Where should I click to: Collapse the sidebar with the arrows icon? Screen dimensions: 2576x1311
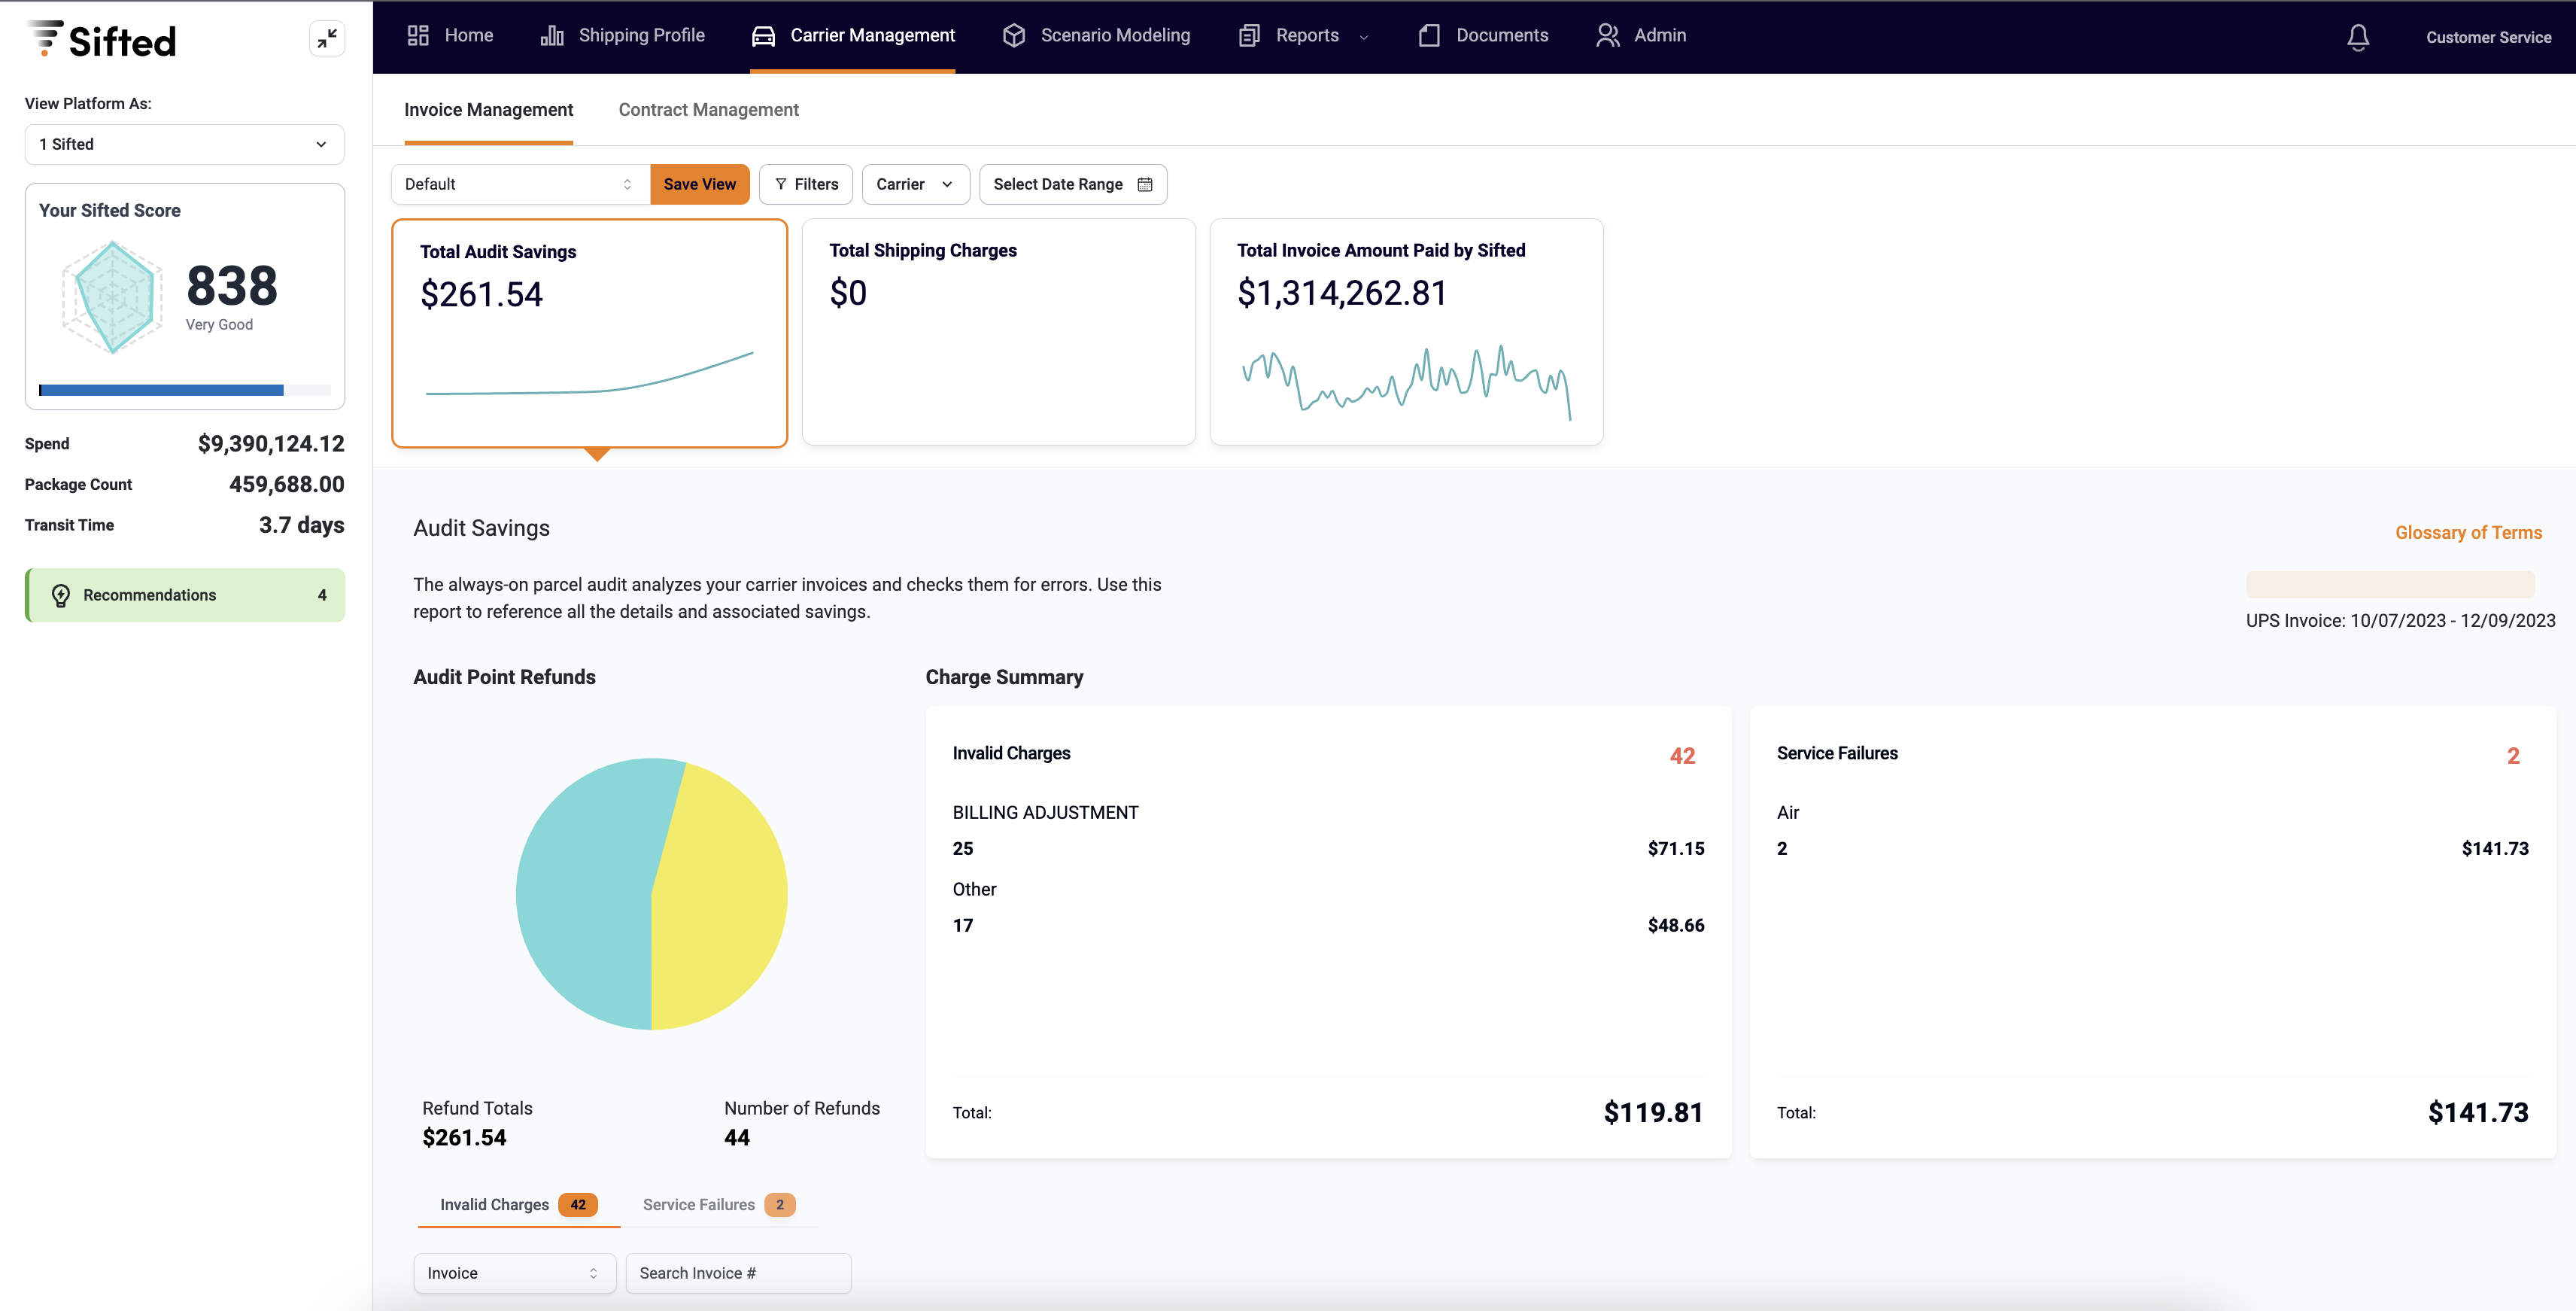point(327,38)
